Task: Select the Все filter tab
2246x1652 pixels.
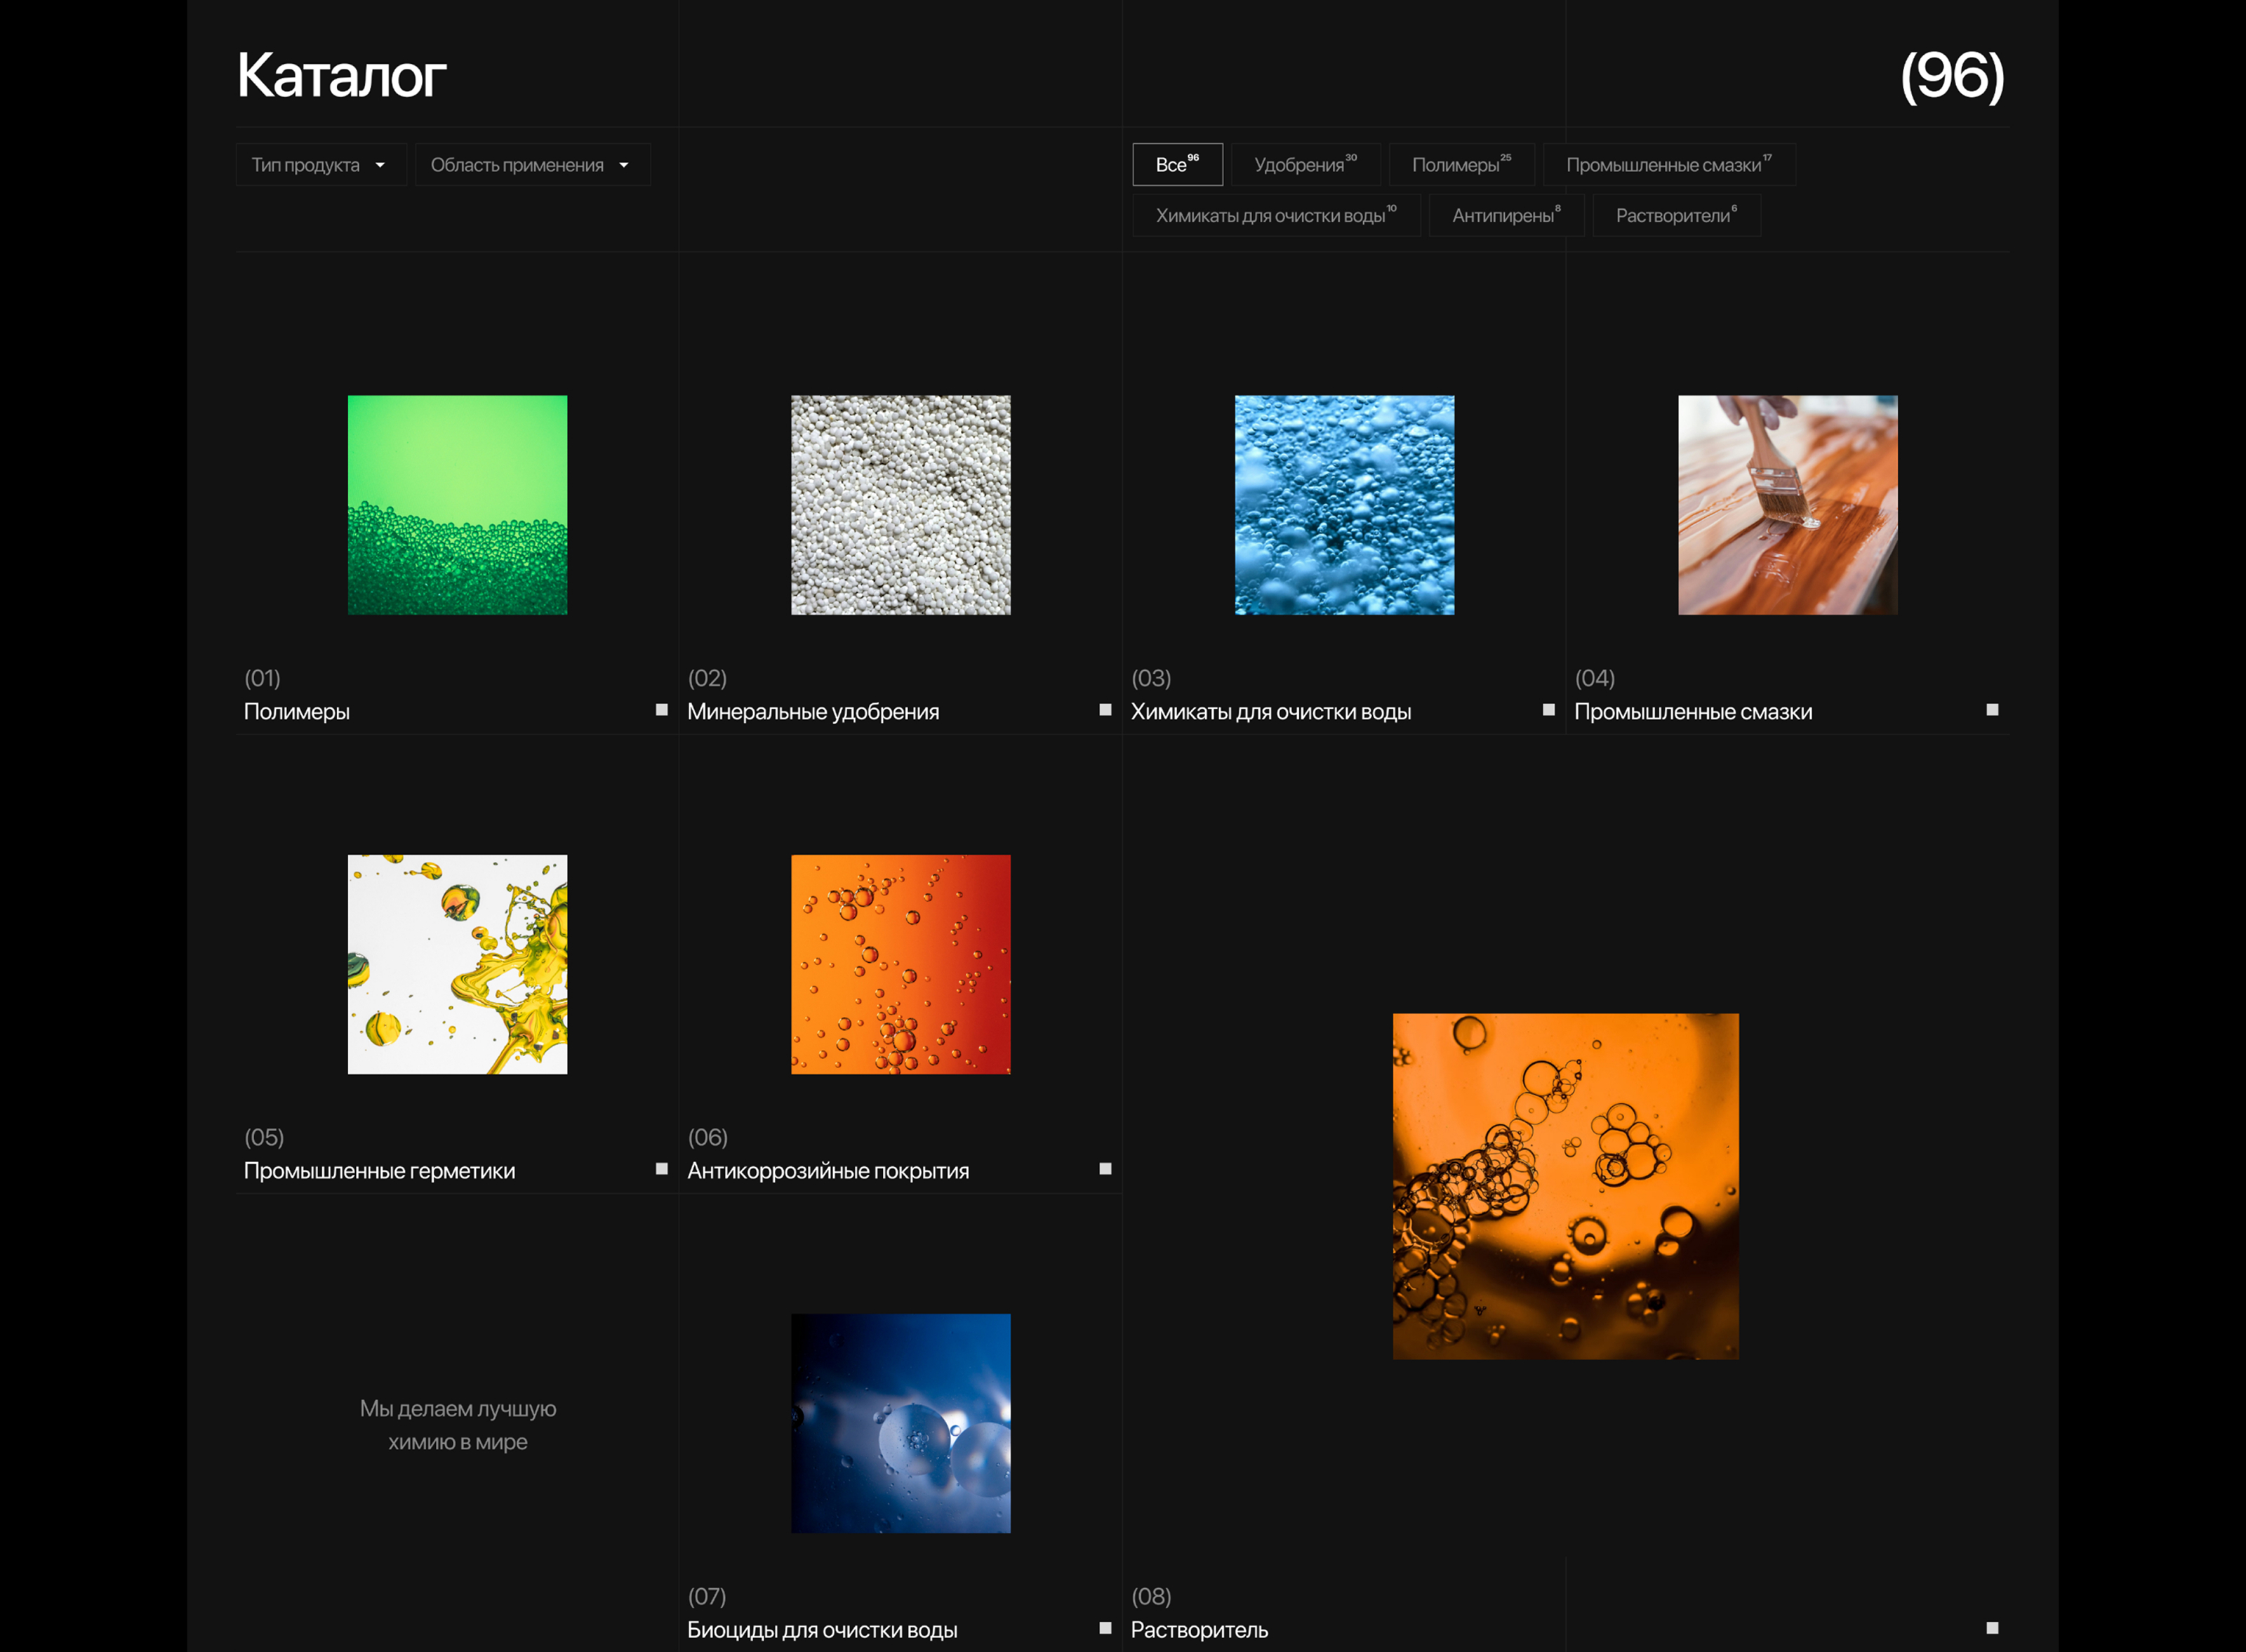Action: click(1177, 165)
